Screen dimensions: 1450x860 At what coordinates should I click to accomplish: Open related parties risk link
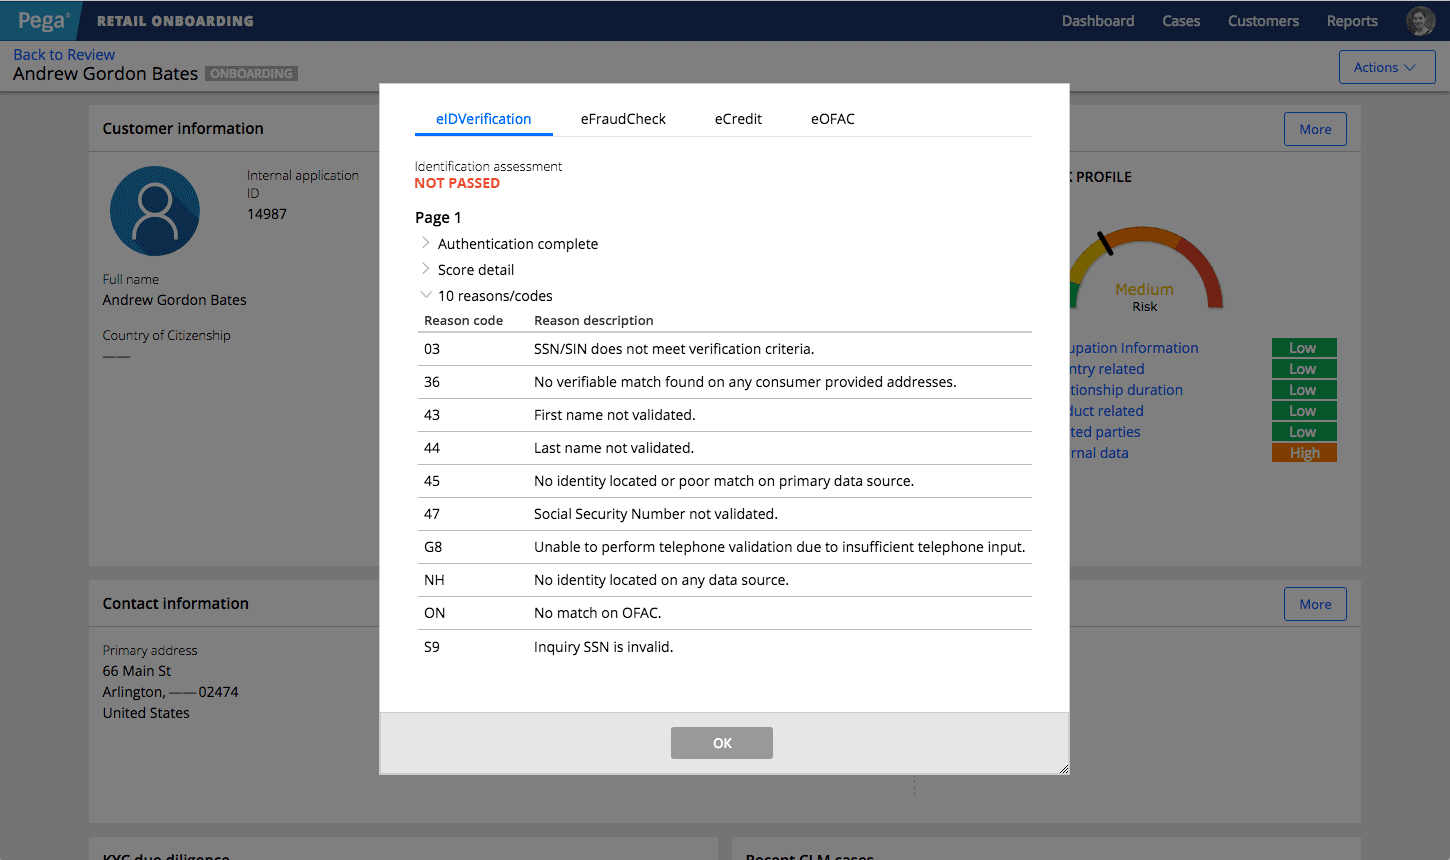tap(1105, 432)
